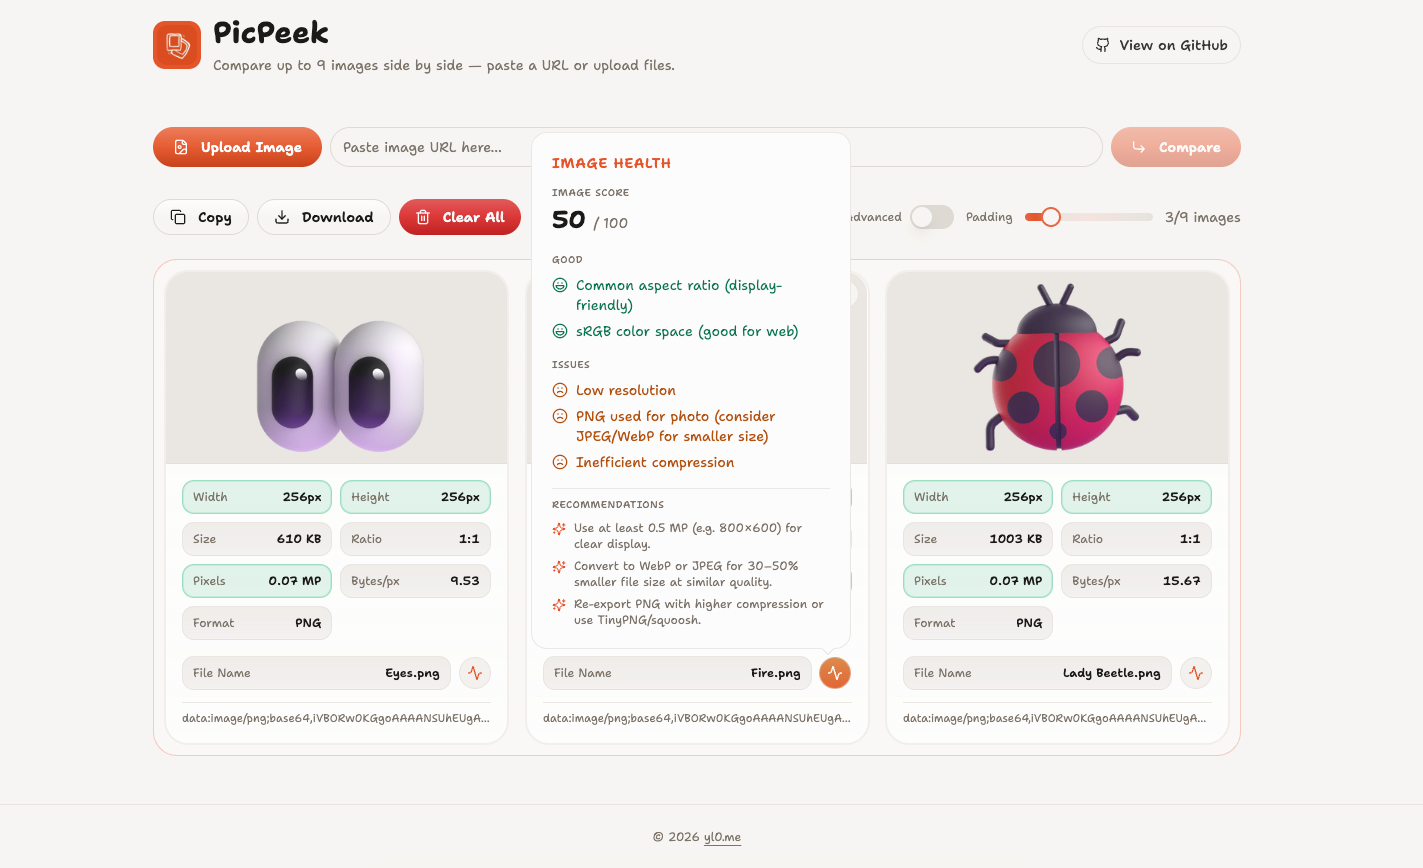Click the smiley icon next to sRGB color space
Viewport: 1423px width, 868px height.
tap(559, 331)
